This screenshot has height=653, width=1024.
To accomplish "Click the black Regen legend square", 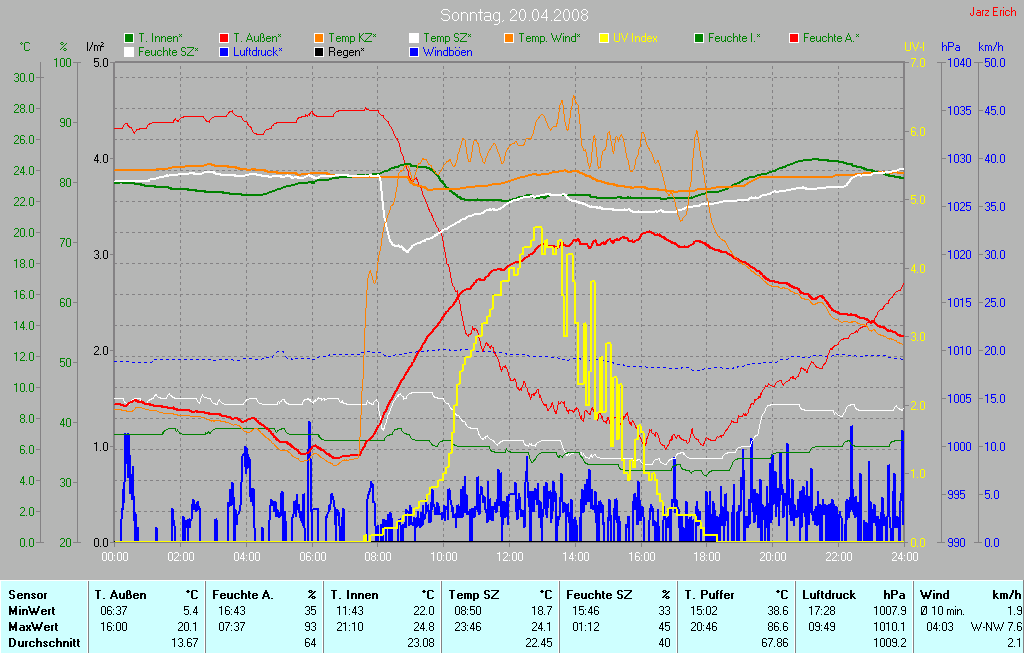I will [x=319, y=51].
